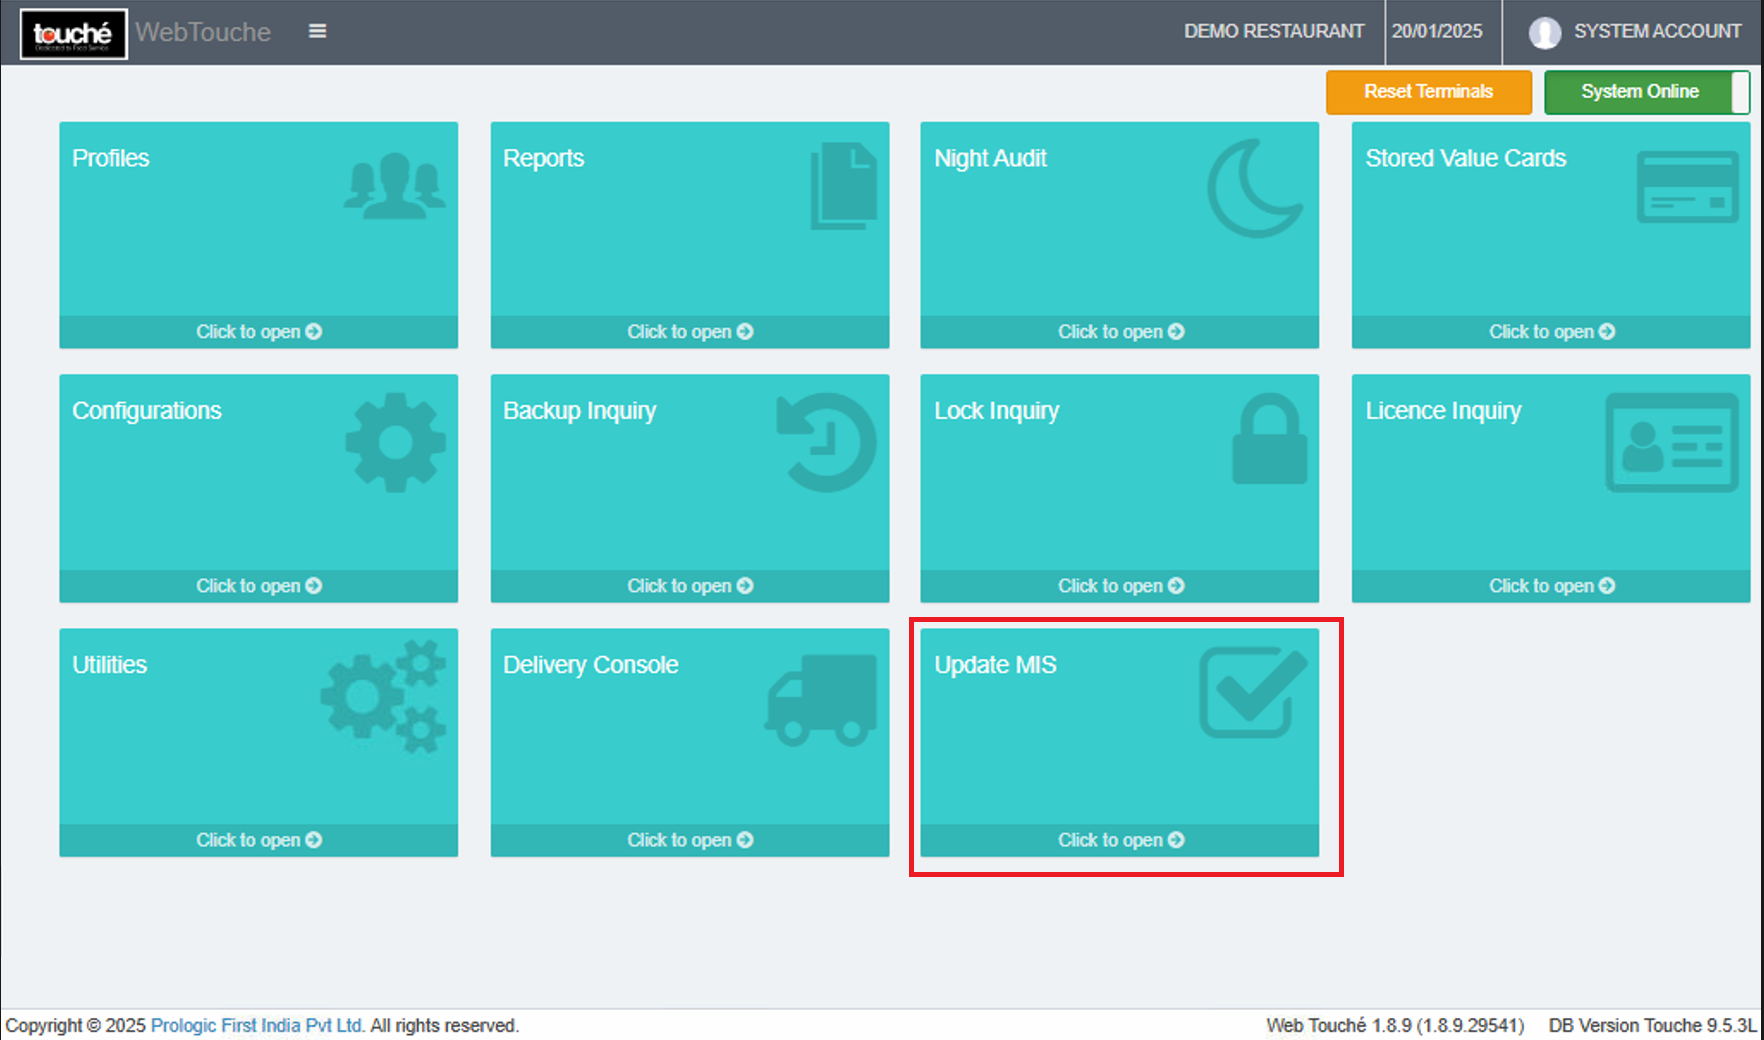Click the Stored Value Cards card icon
This screenshot has width=1764, height=1040.
point(1687,187)
